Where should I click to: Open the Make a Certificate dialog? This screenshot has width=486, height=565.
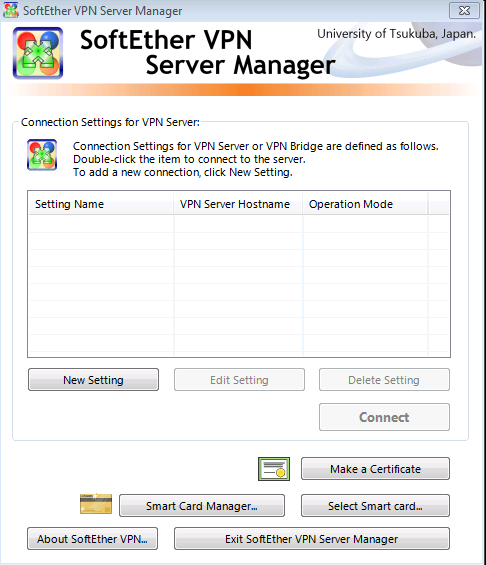point(375,469)
